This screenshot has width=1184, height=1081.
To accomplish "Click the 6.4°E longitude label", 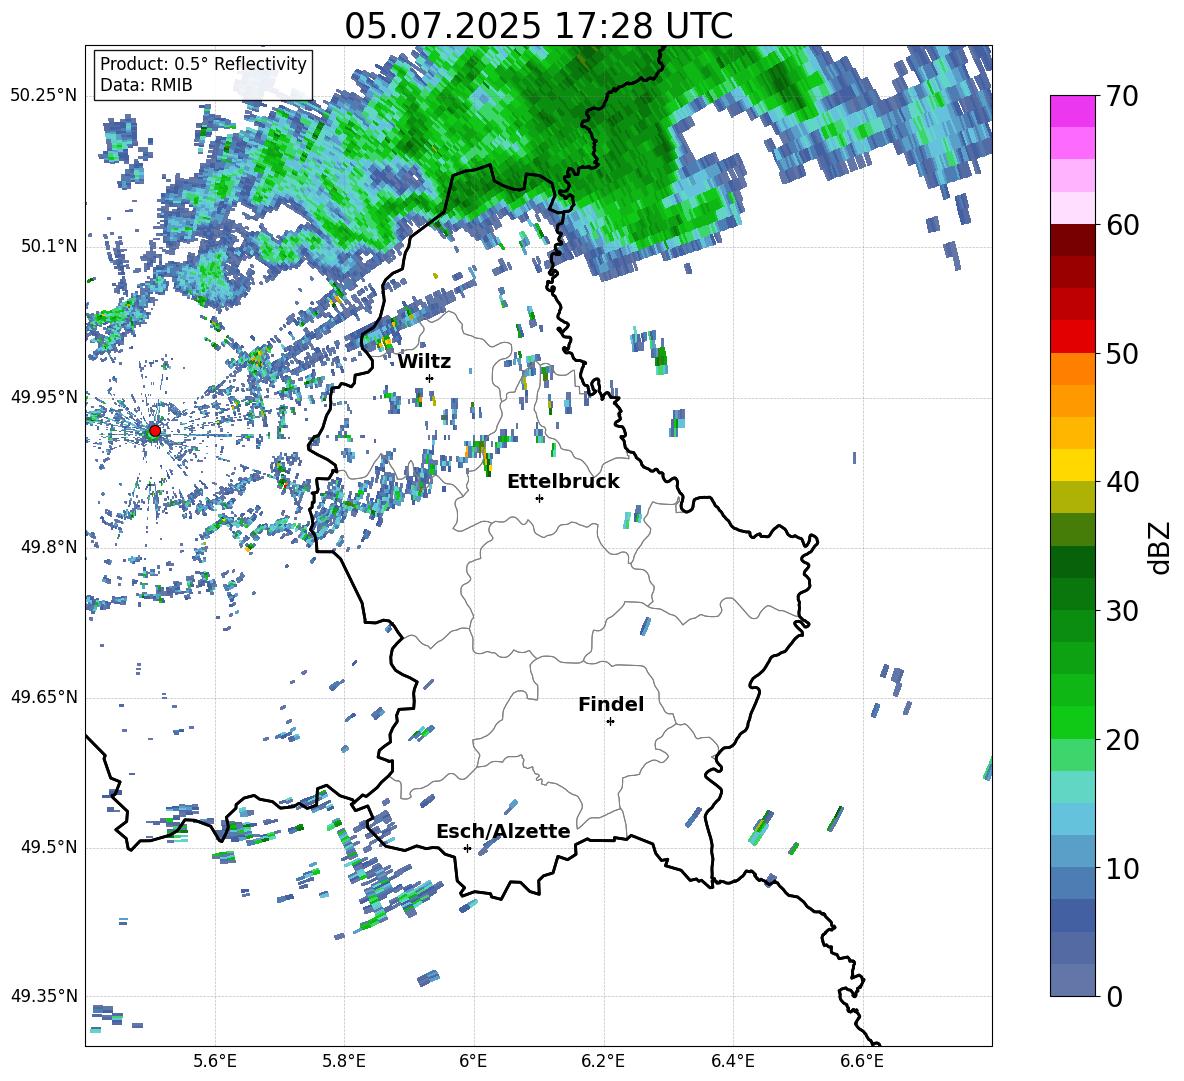I will point(732,1061).
